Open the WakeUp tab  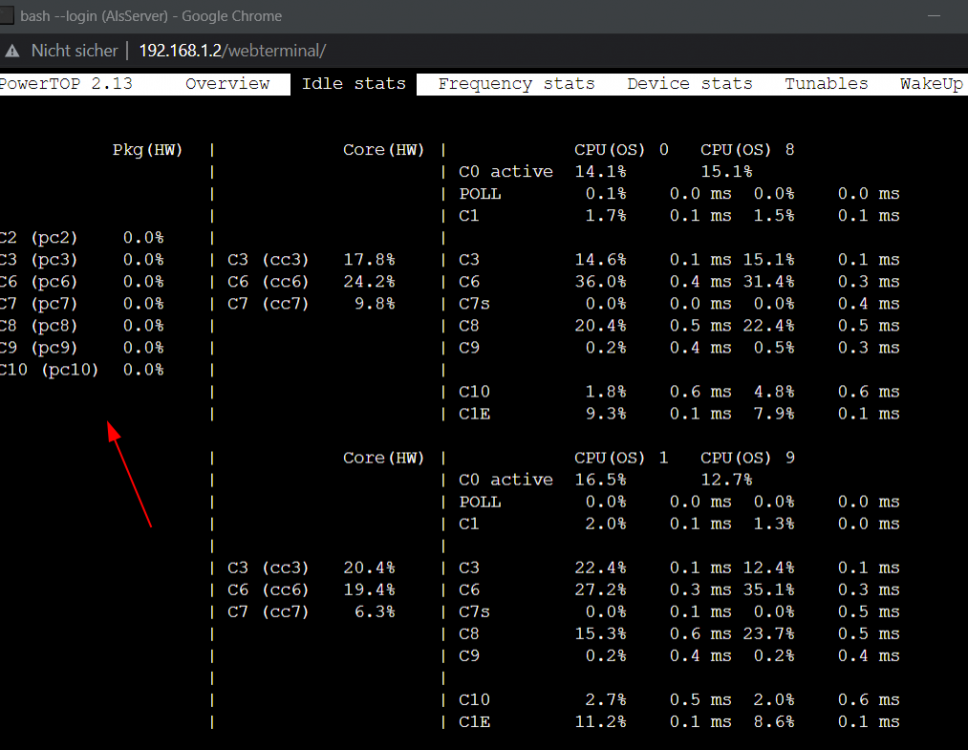932,84
